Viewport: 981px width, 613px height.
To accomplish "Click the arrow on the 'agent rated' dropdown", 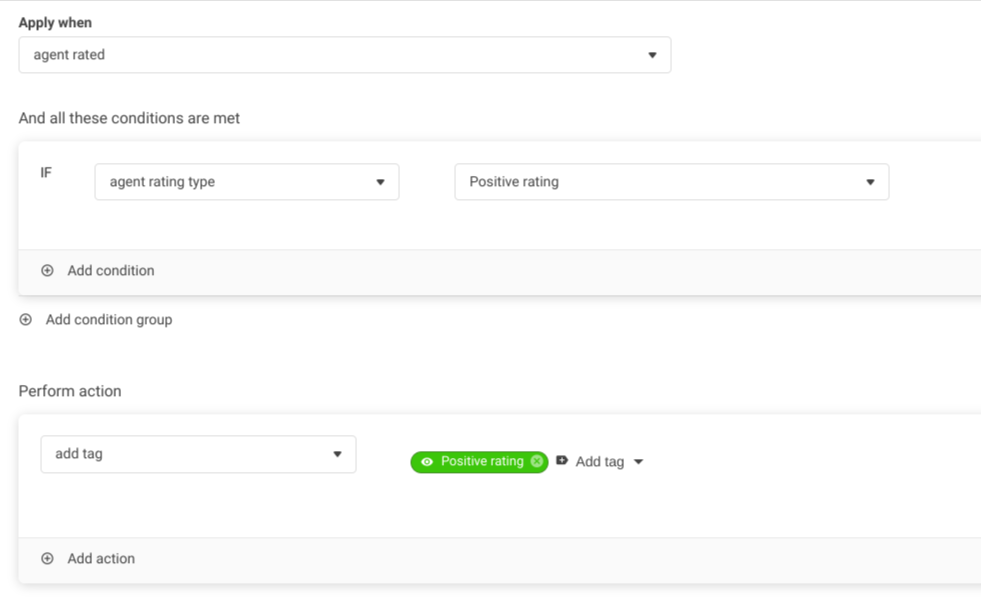I will [x=652, y=55].
